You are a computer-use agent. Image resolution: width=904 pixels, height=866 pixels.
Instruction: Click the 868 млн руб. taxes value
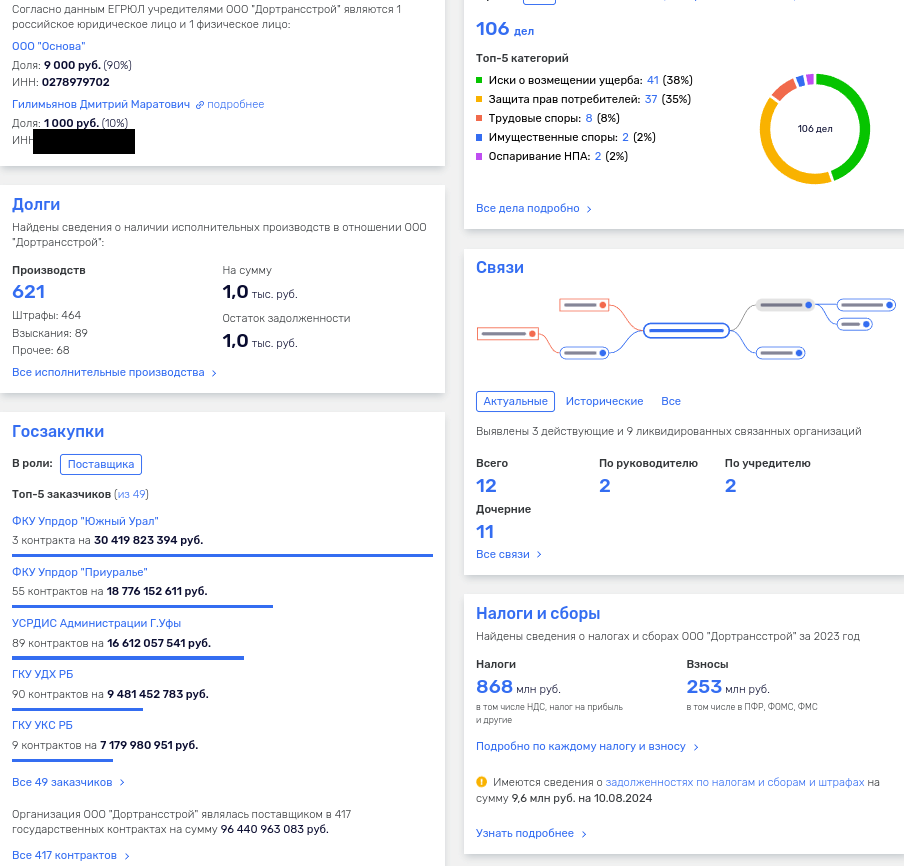[518, 687]
